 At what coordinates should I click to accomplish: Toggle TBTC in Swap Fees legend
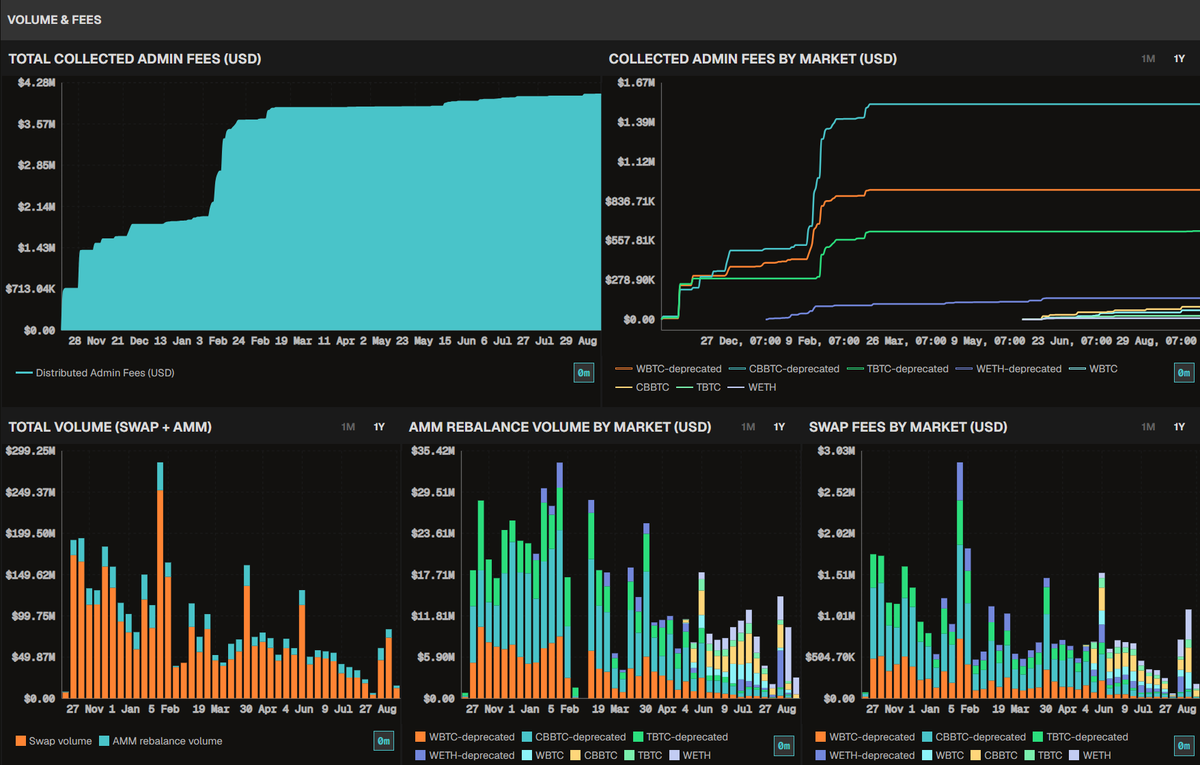click(1045, 755)
